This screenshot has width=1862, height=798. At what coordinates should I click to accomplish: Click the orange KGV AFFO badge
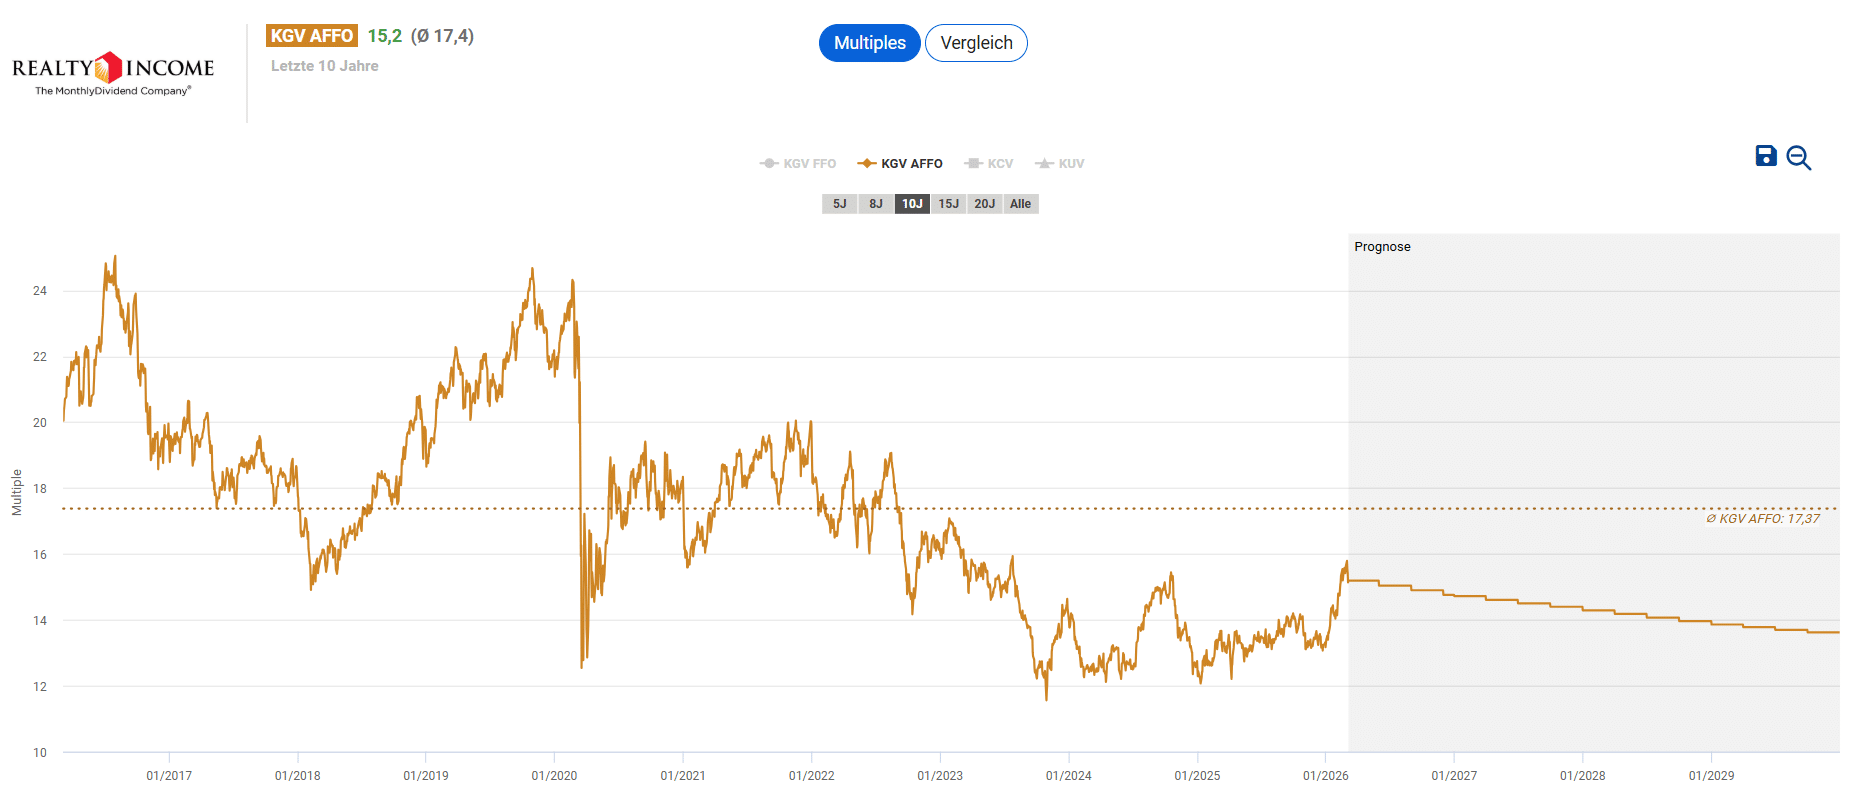point(312,36)
